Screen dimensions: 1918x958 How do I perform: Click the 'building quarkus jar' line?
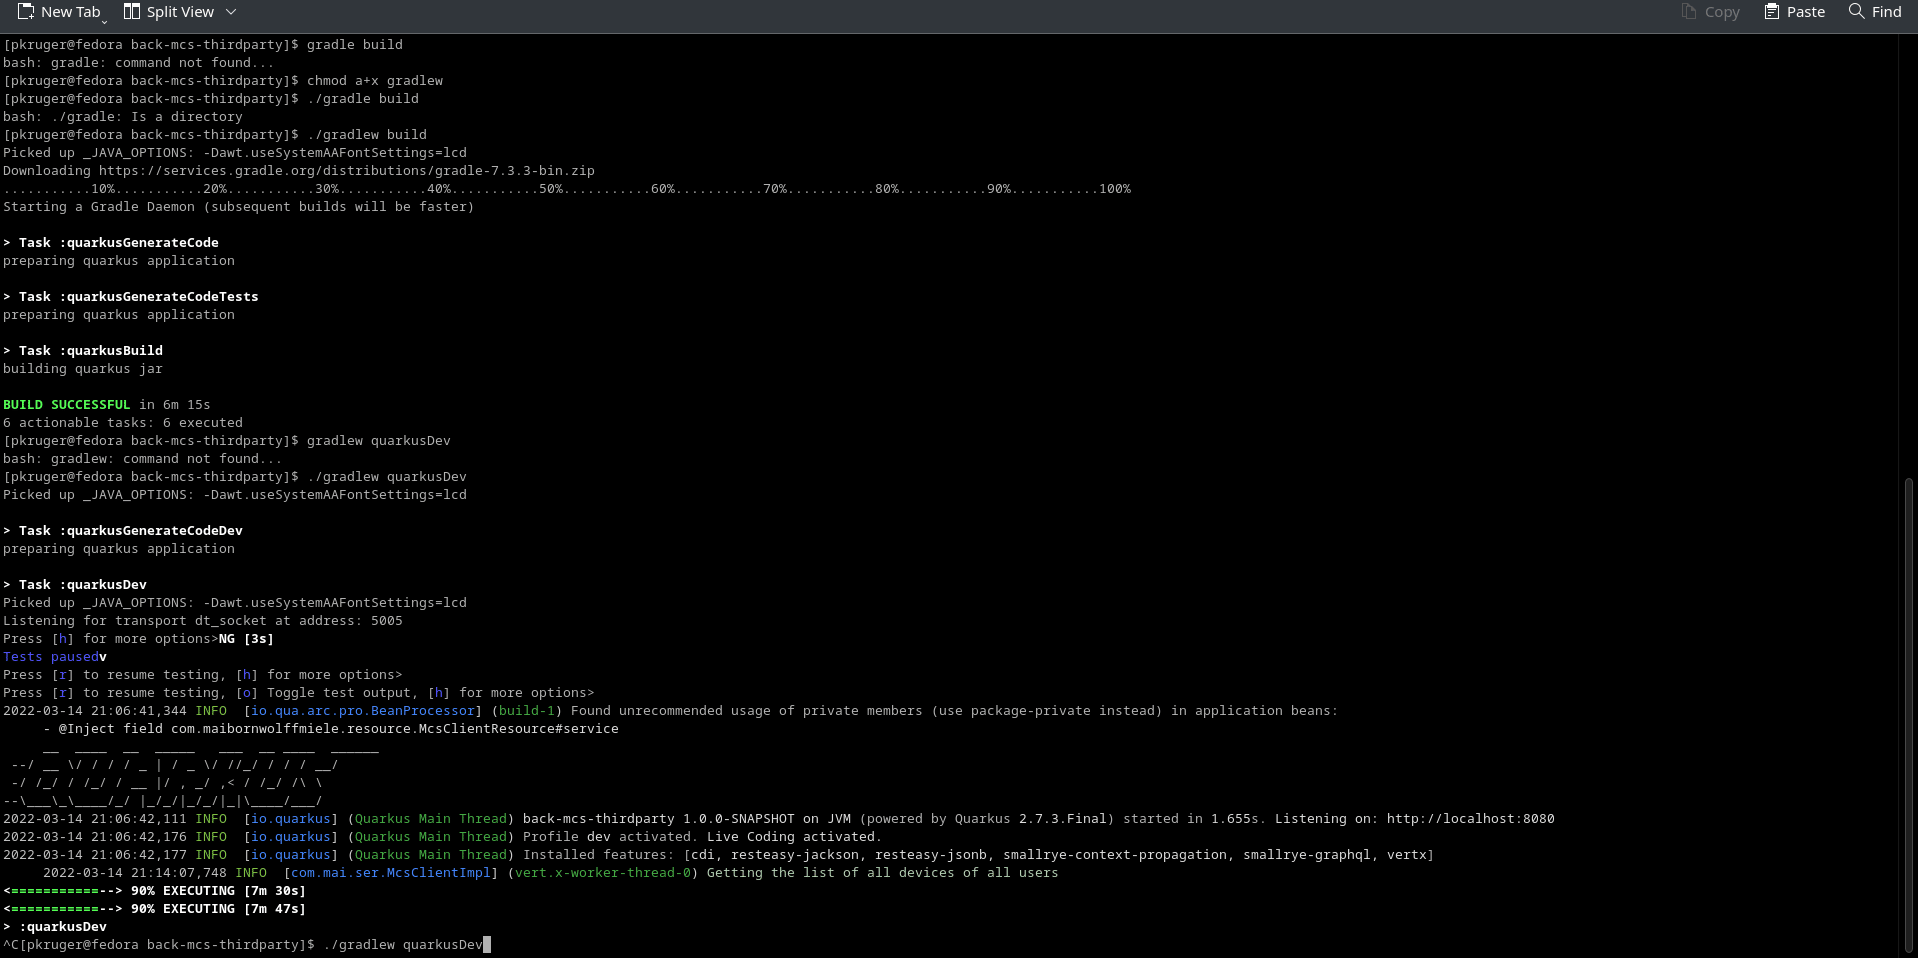tap(83, 369)
